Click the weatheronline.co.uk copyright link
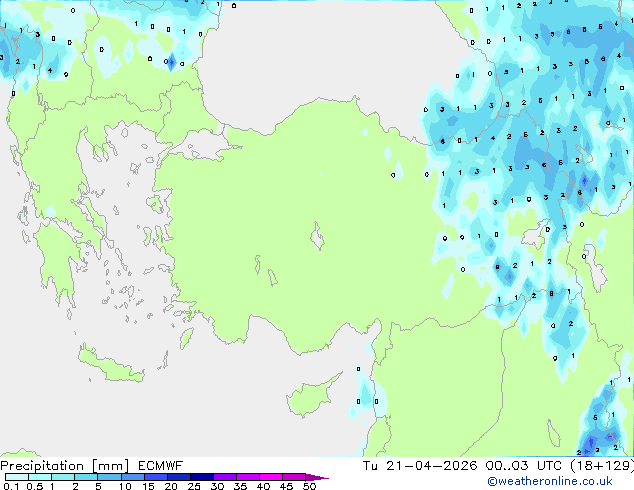Viewport: 634px width, 490px height. [550, 481]
